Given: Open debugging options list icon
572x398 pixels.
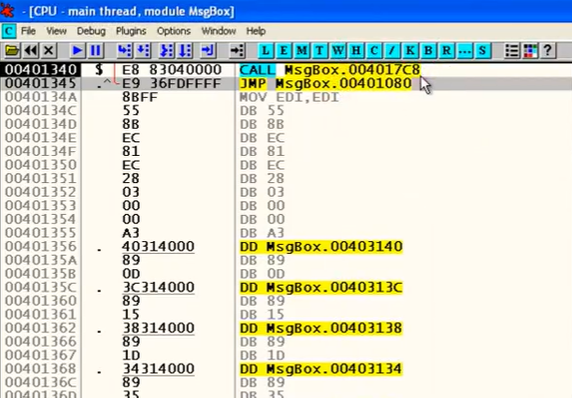Looking at the screenshot, I should pos(512,50).
